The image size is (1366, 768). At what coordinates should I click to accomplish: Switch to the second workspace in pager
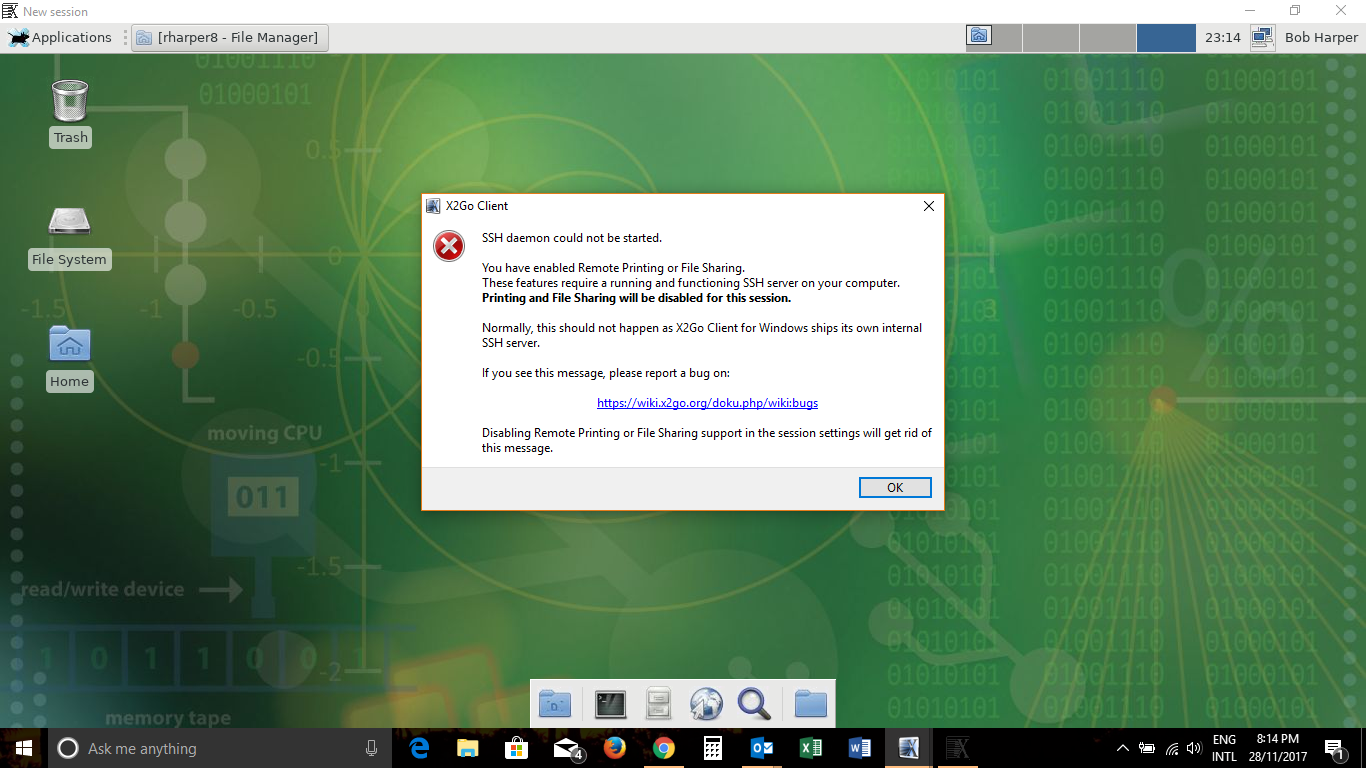point(1051,38)
